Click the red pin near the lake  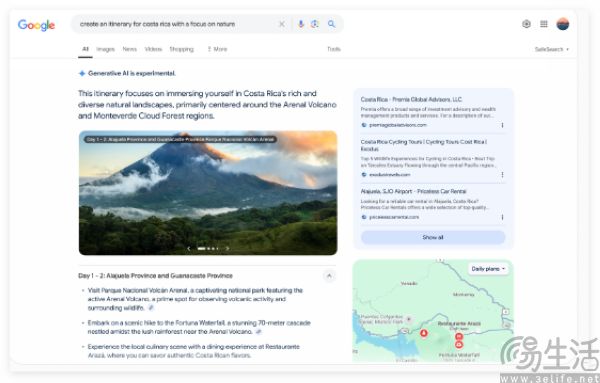424,333
